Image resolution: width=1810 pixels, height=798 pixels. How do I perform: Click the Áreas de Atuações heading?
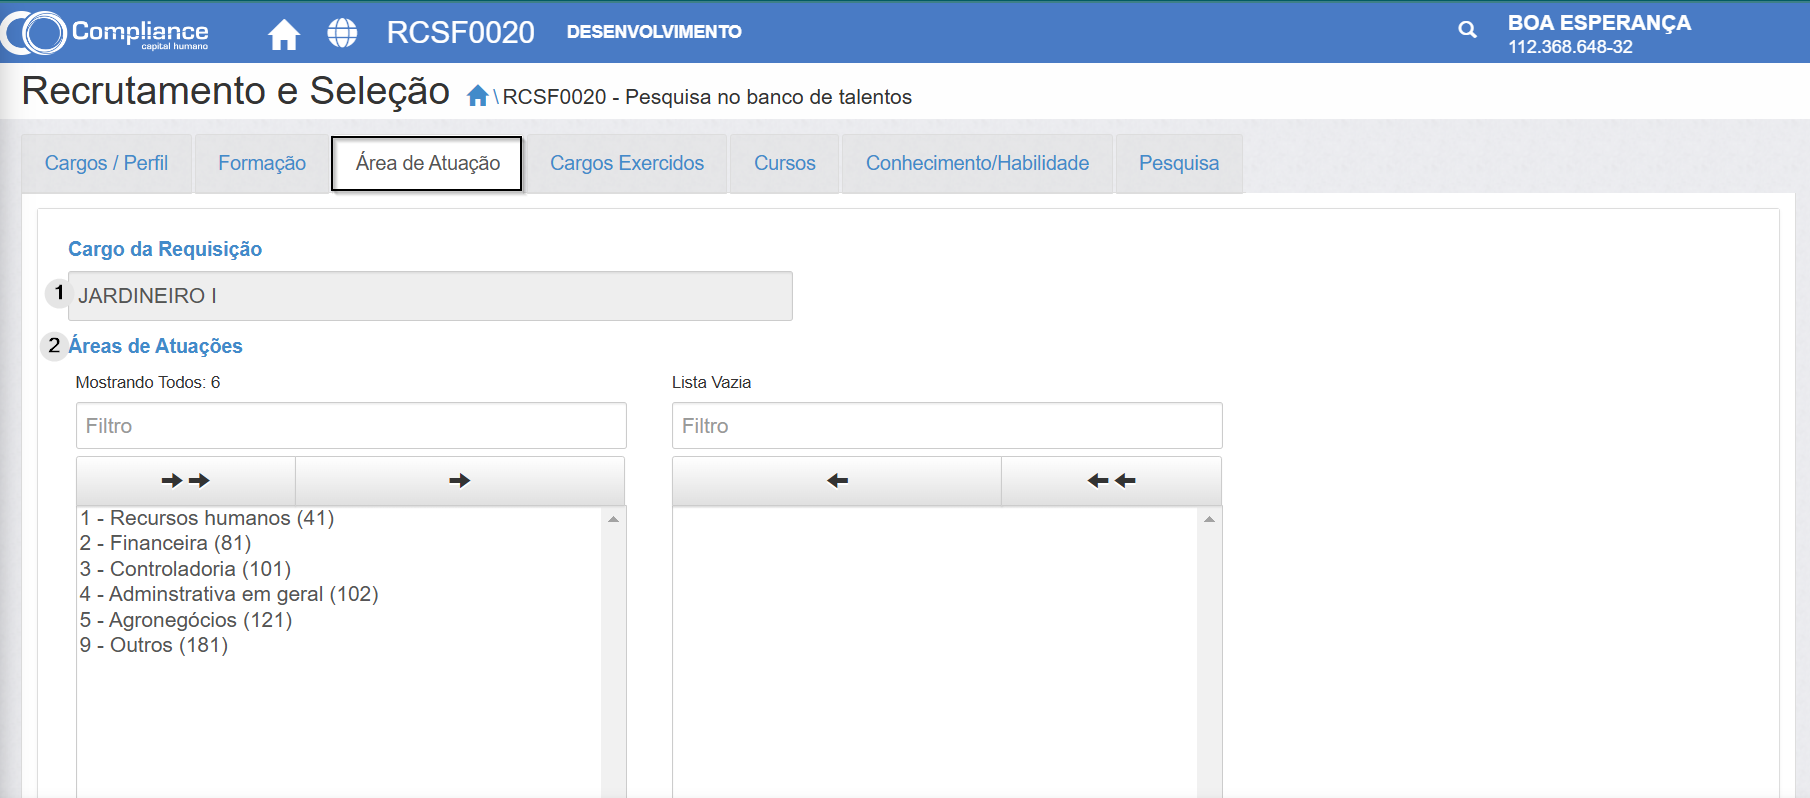(x=155, y=346)
